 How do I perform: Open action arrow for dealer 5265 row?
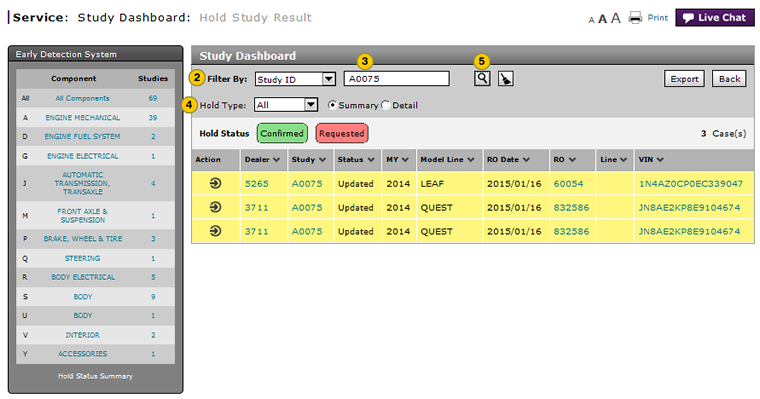tap(215, 183)
